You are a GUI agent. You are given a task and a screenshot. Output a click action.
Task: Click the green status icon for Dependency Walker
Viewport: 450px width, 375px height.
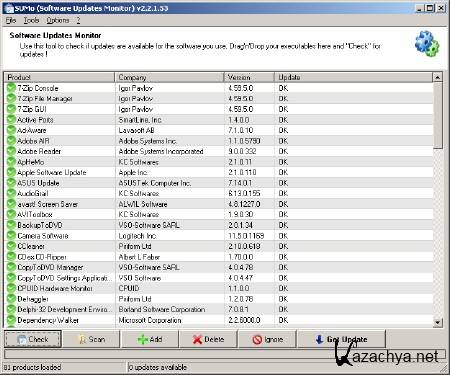coord(11,320)
